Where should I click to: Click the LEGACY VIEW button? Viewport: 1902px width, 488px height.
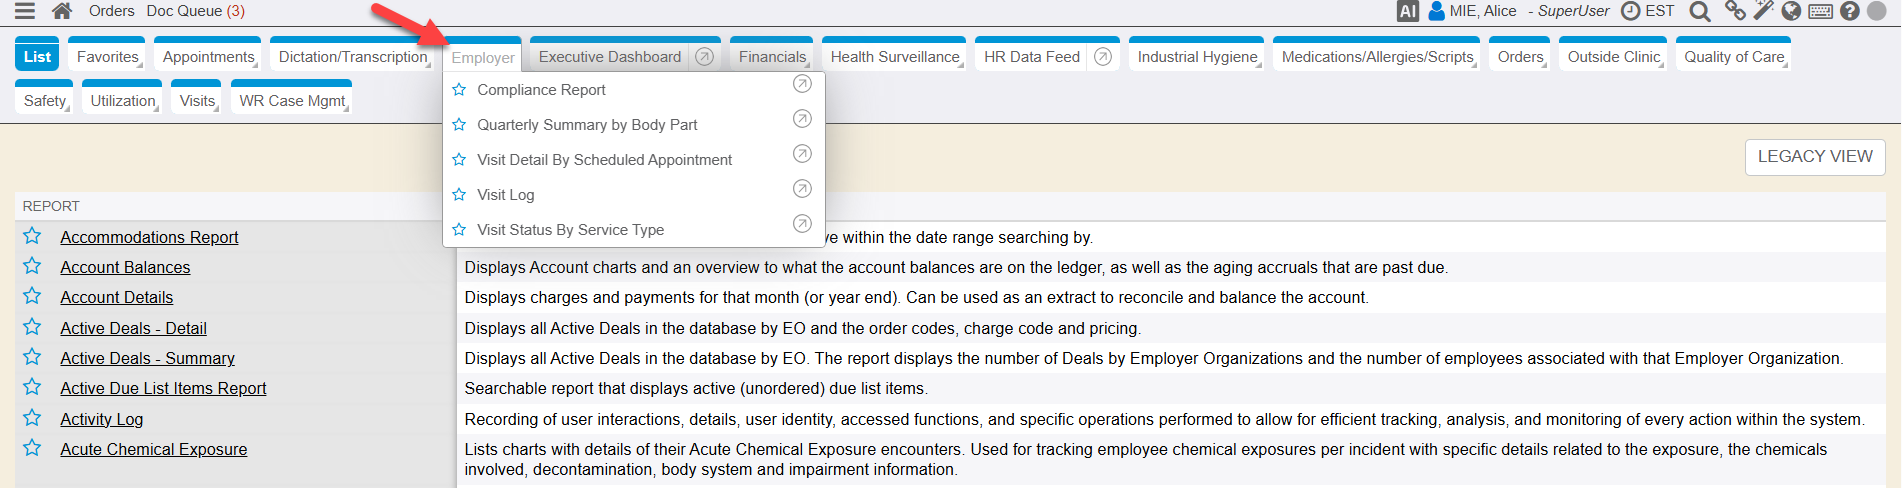1815,157
